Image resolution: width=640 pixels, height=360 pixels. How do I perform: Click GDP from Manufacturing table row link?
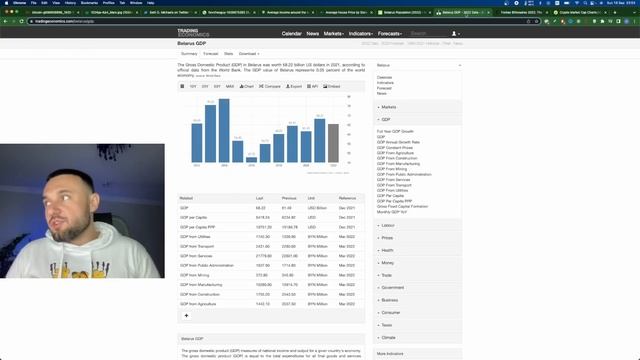(201, 285)
